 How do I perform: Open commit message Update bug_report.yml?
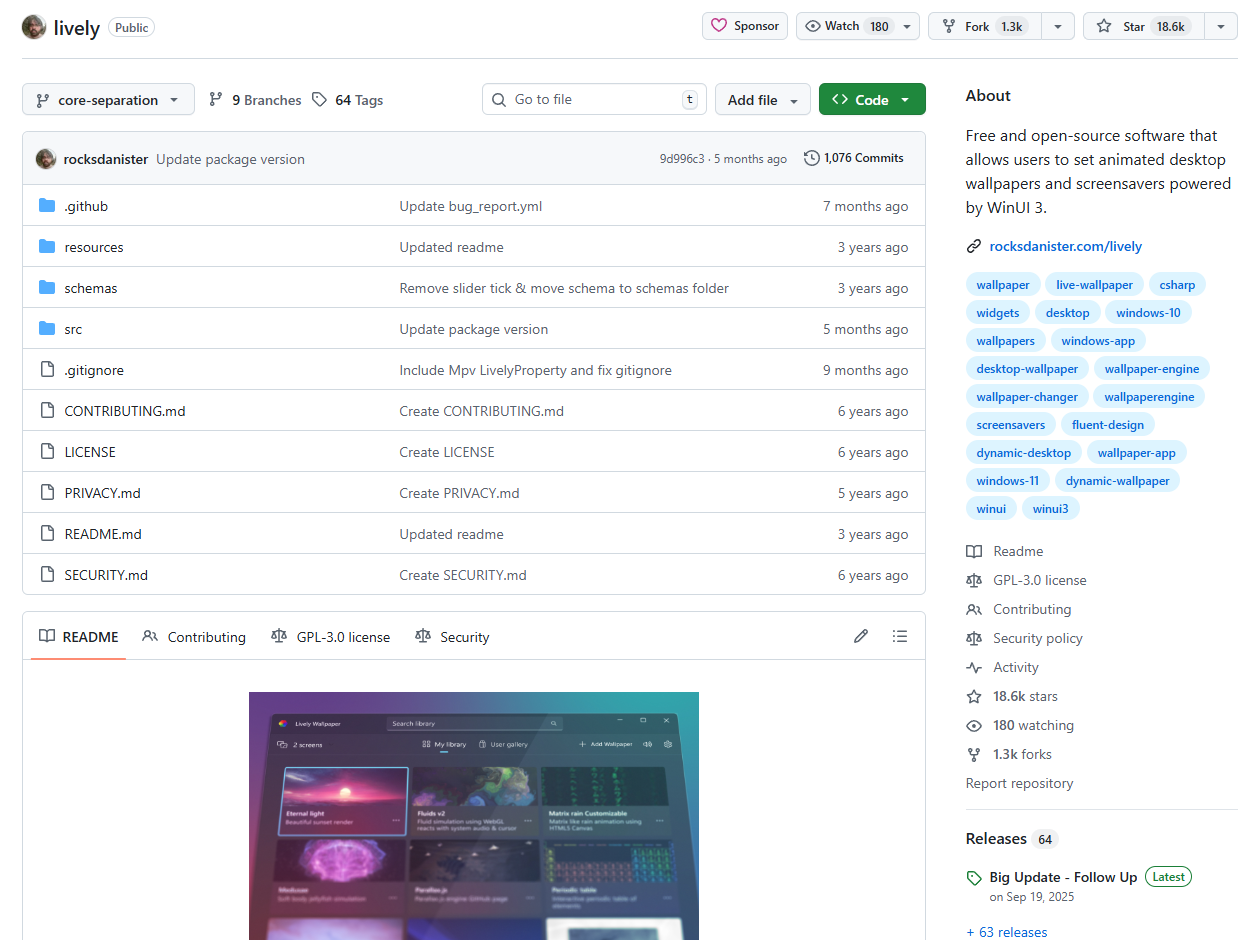471,206
